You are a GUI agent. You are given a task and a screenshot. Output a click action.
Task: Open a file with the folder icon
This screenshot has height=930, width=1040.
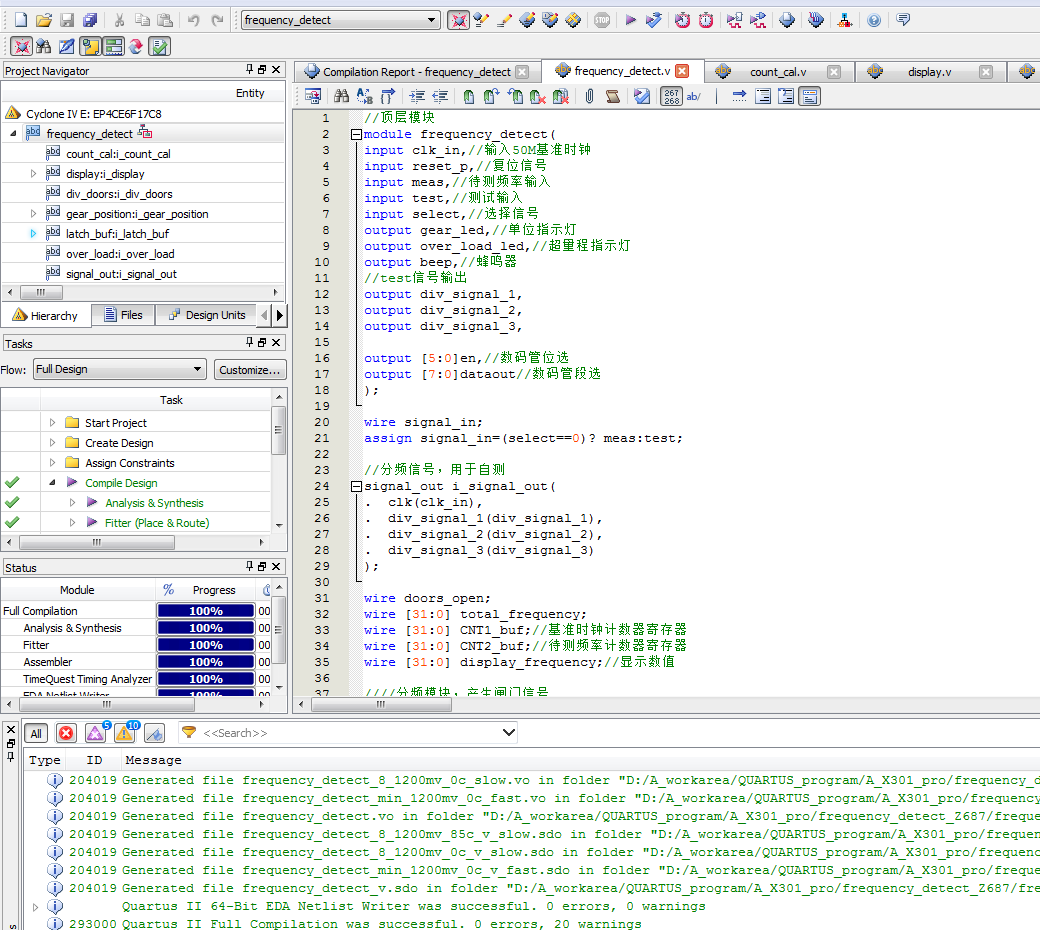tap(44, 20)
